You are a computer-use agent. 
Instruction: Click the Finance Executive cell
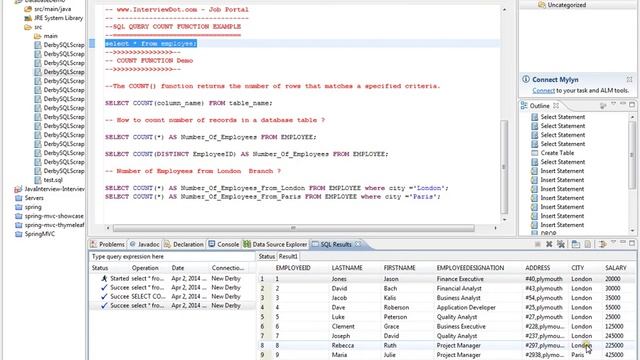click(460, 279)
